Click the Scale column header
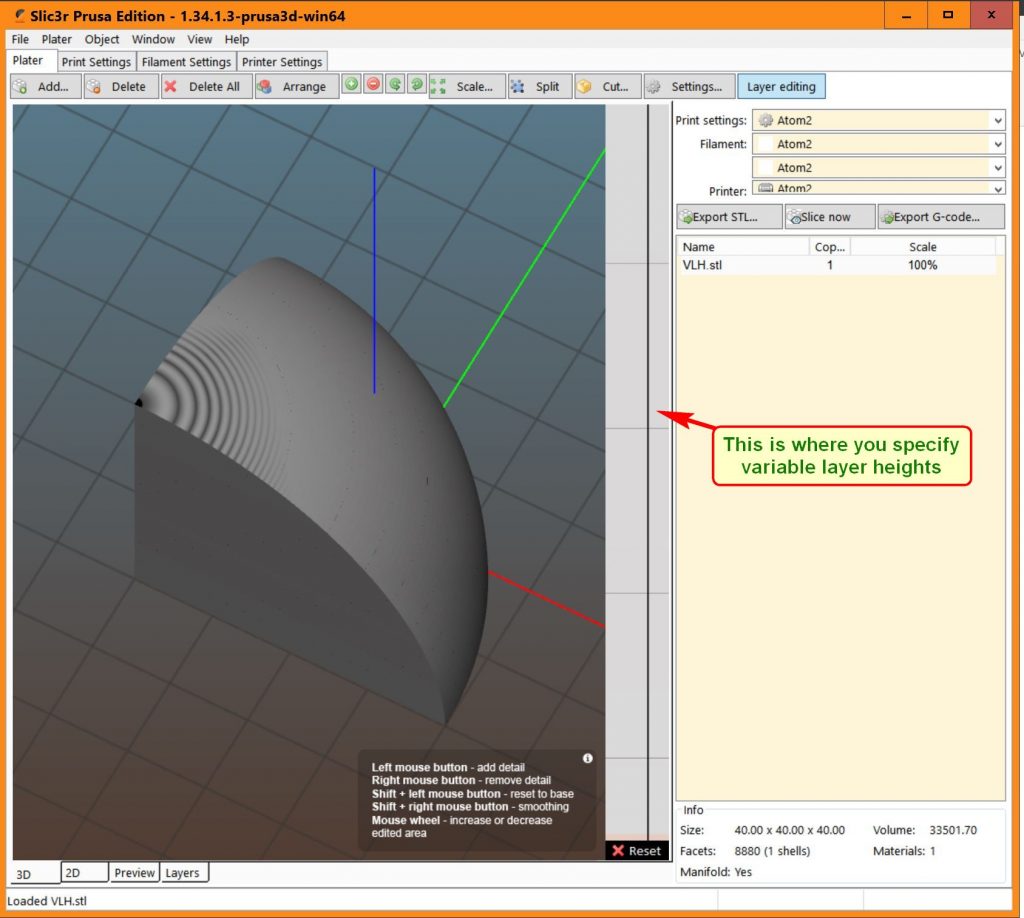This screenshot has width=1024, height=918. (x=923, y=247)
